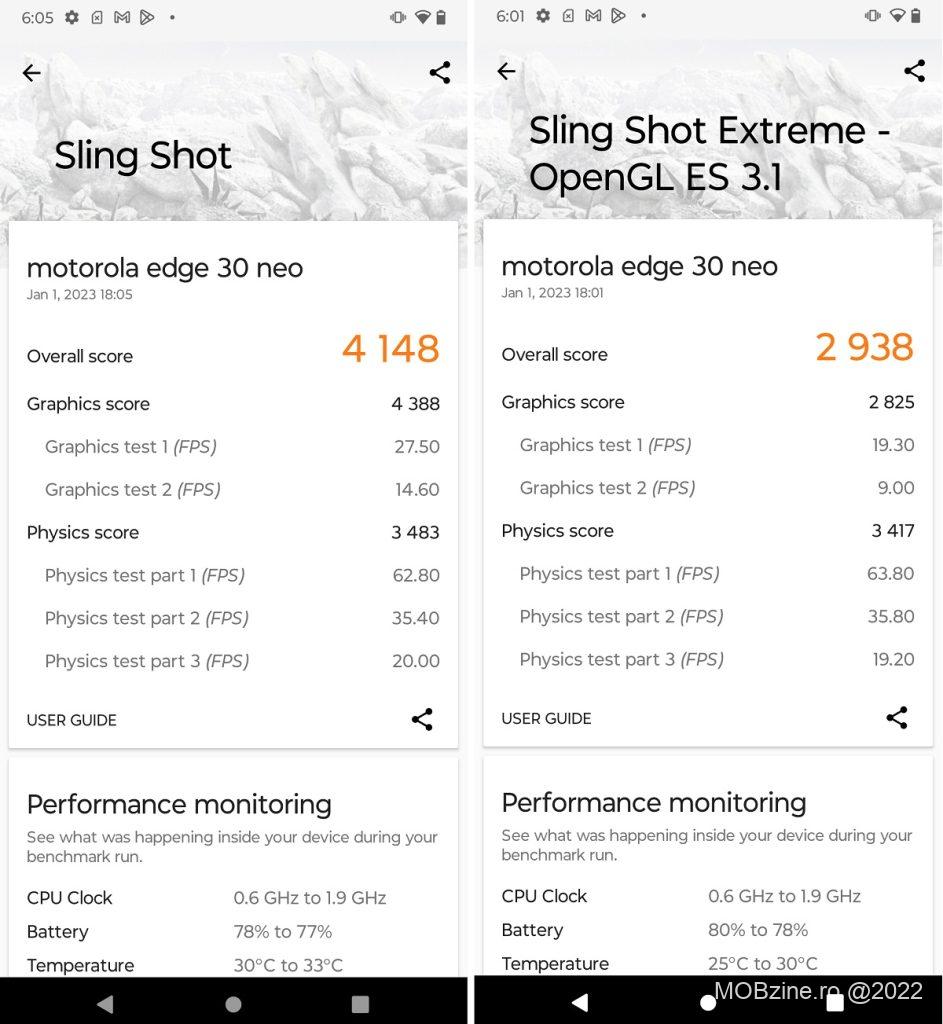Tap the 2 938 overall score
This screenshot has height=1024, width=943.
tap(864, 347)
